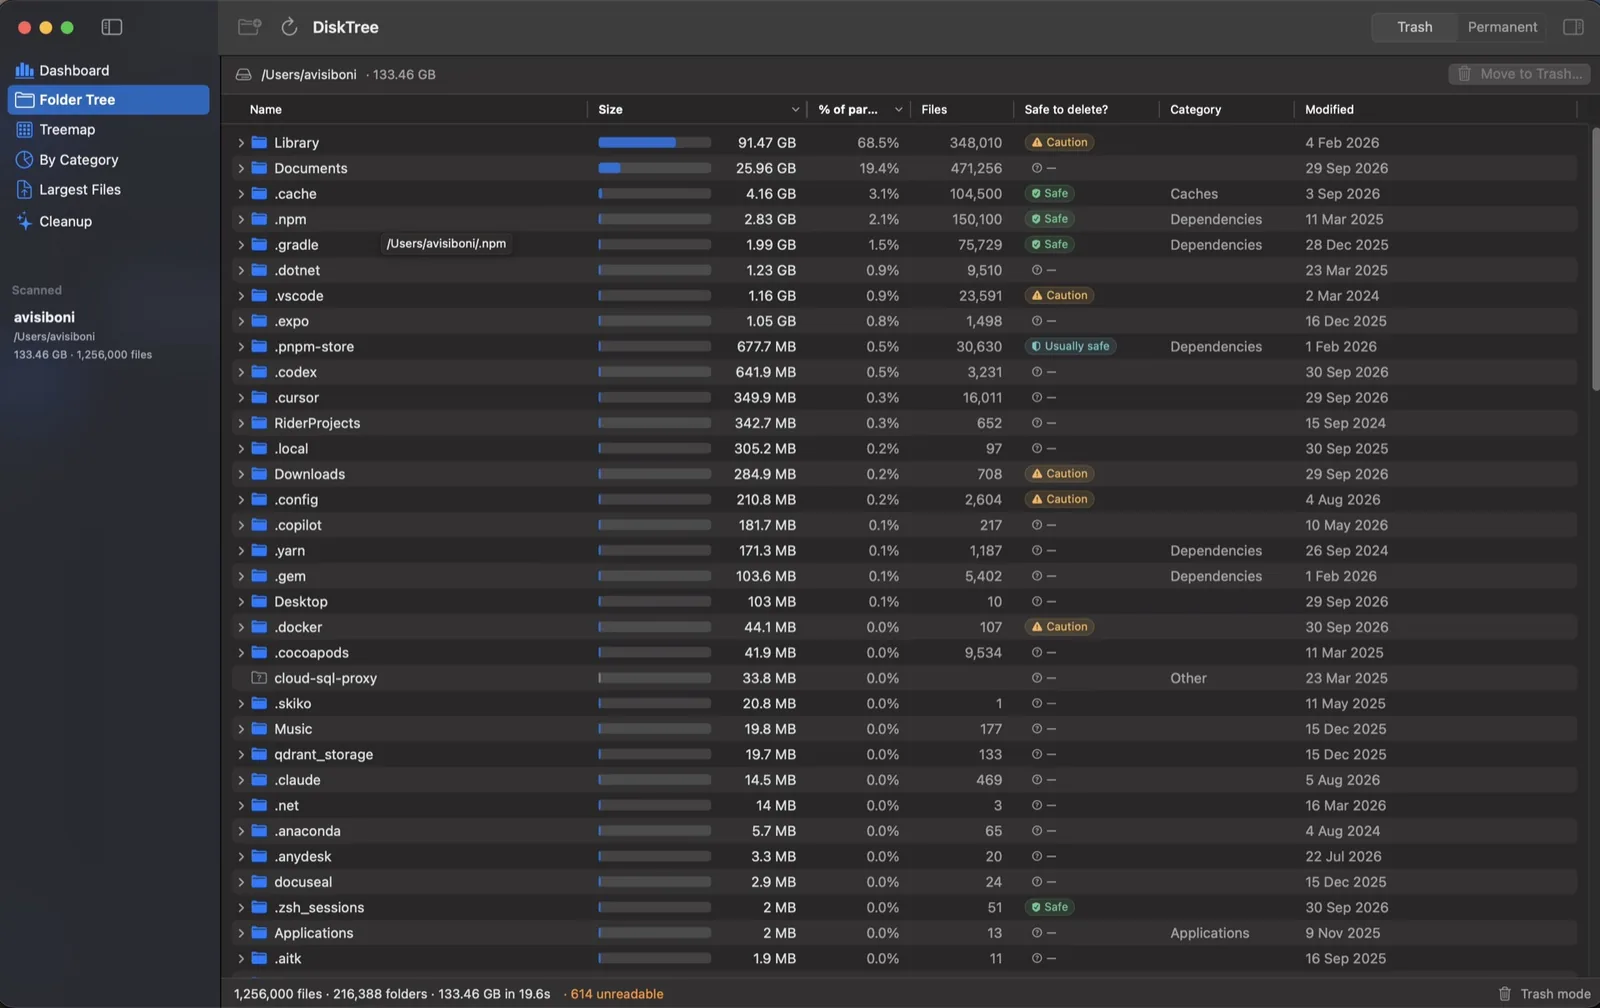
Task: Open the % of parent column dropdown
Action: [898, 109]
